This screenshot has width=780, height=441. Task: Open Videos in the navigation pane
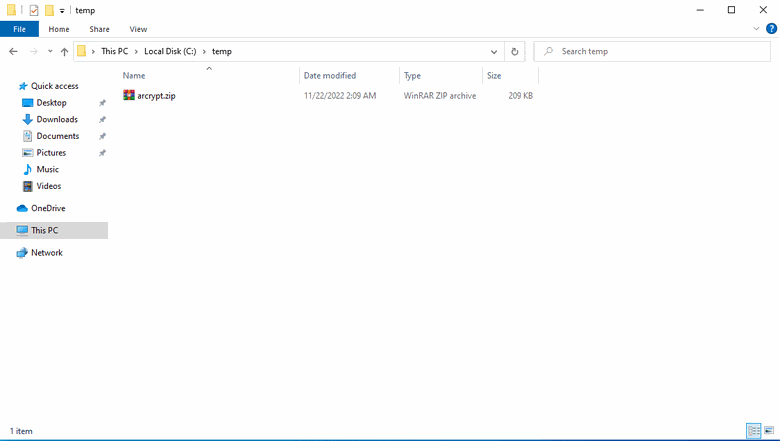(49, 186)
